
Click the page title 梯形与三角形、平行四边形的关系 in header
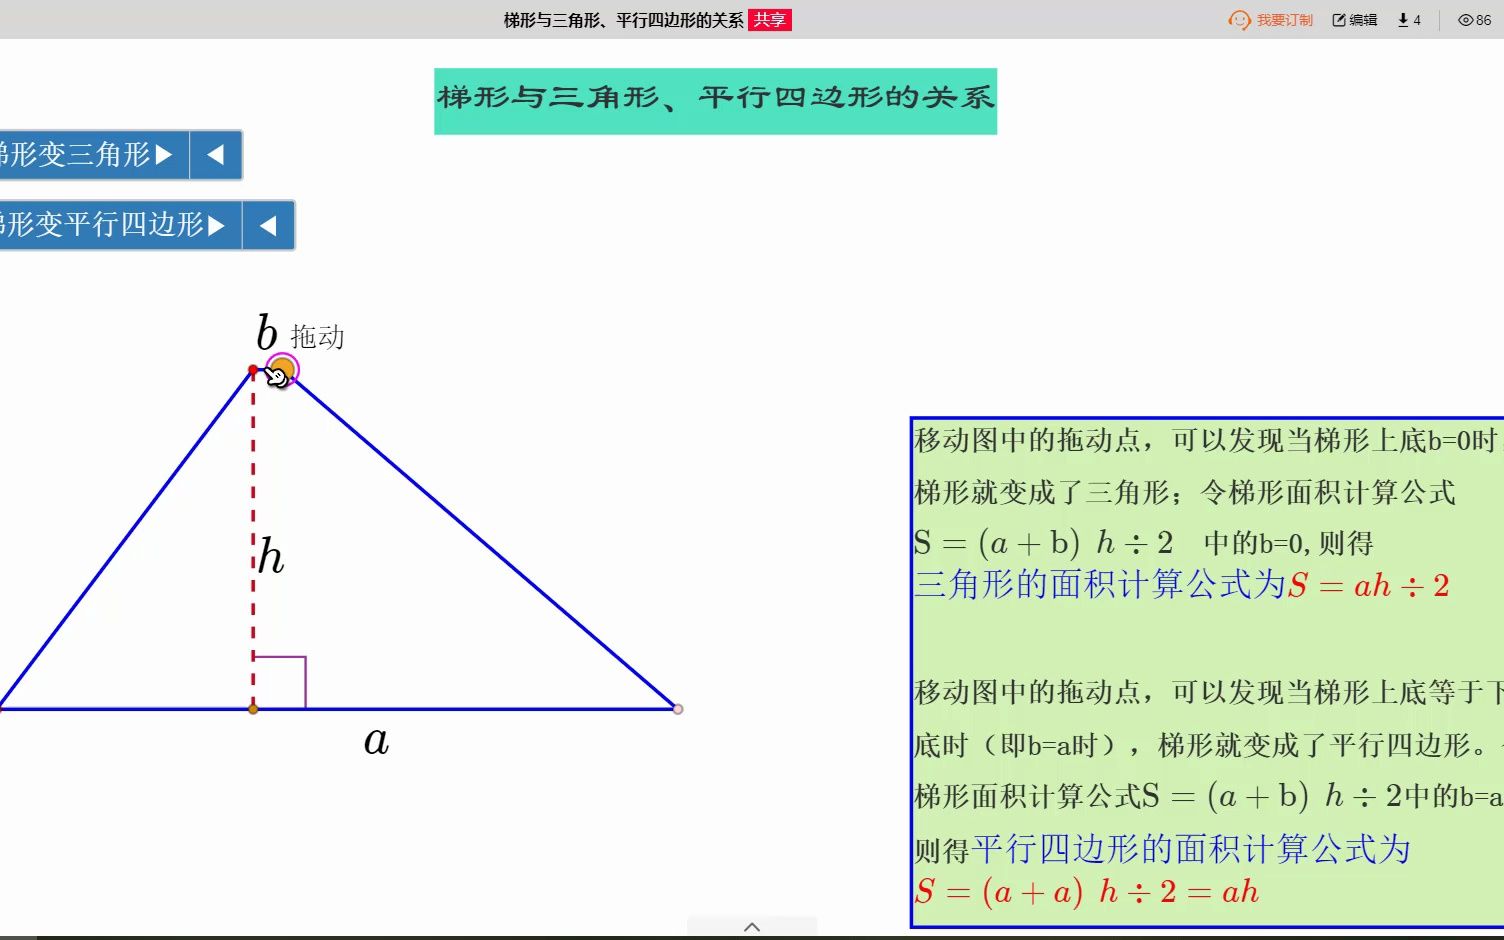tap(623, 20)
